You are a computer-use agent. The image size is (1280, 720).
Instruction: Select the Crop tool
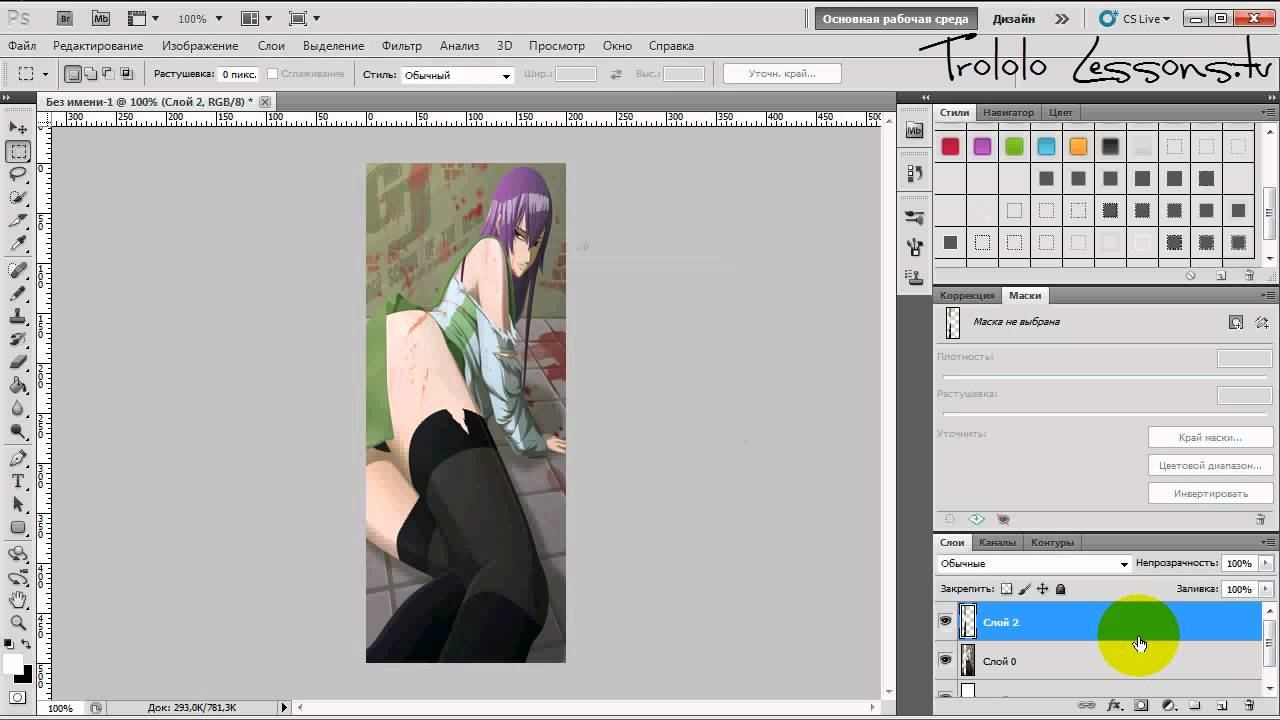[18, 220]
